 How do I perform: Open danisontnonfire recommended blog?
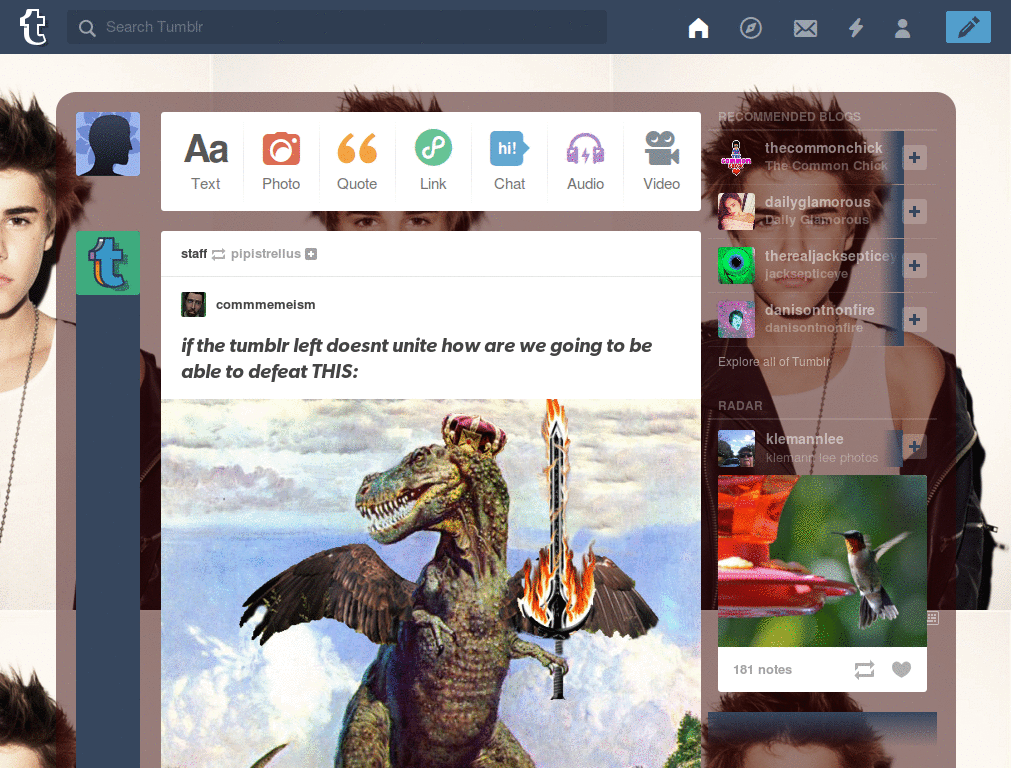click(820, 310)
